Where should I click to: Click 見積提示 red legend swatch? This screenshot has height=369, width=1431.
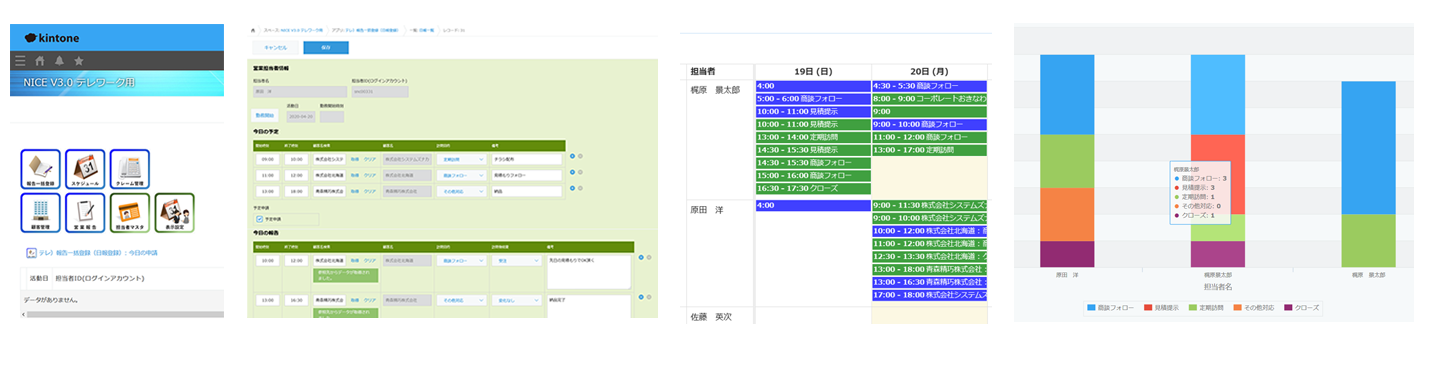point(1148,308)
